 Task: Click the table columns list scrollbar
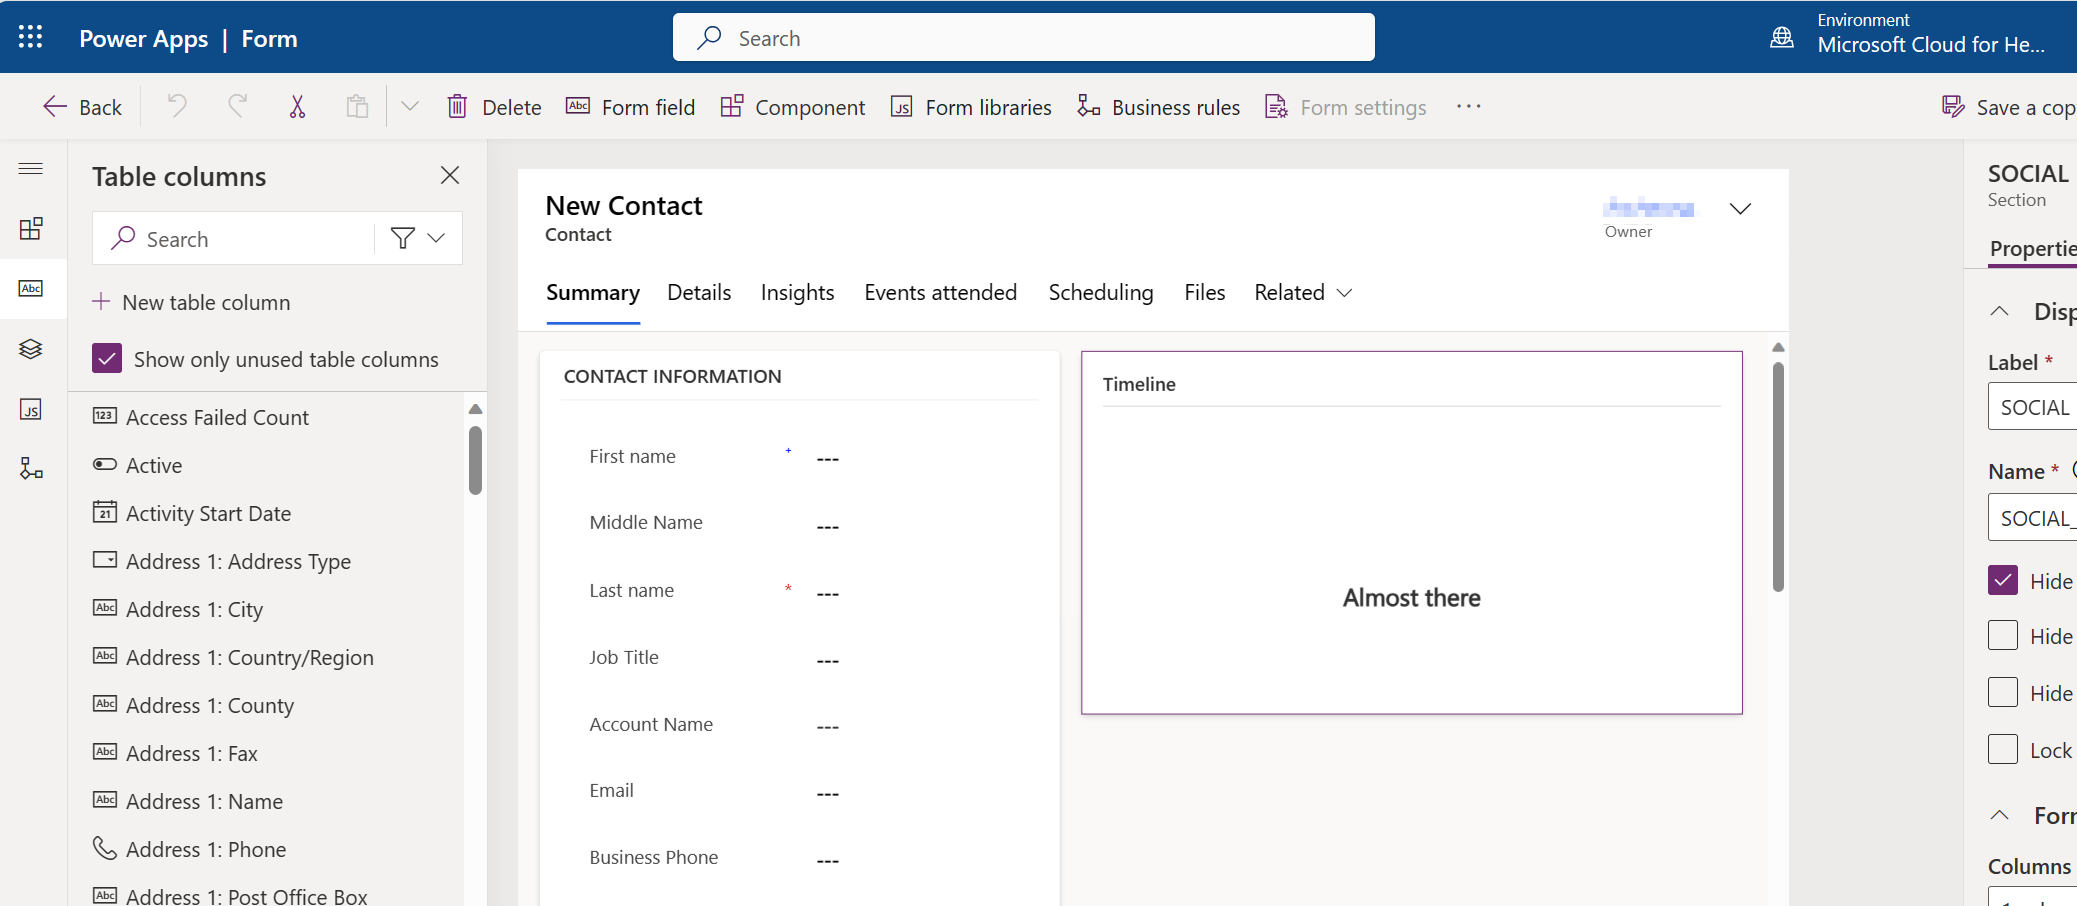[x=475, y=460]
